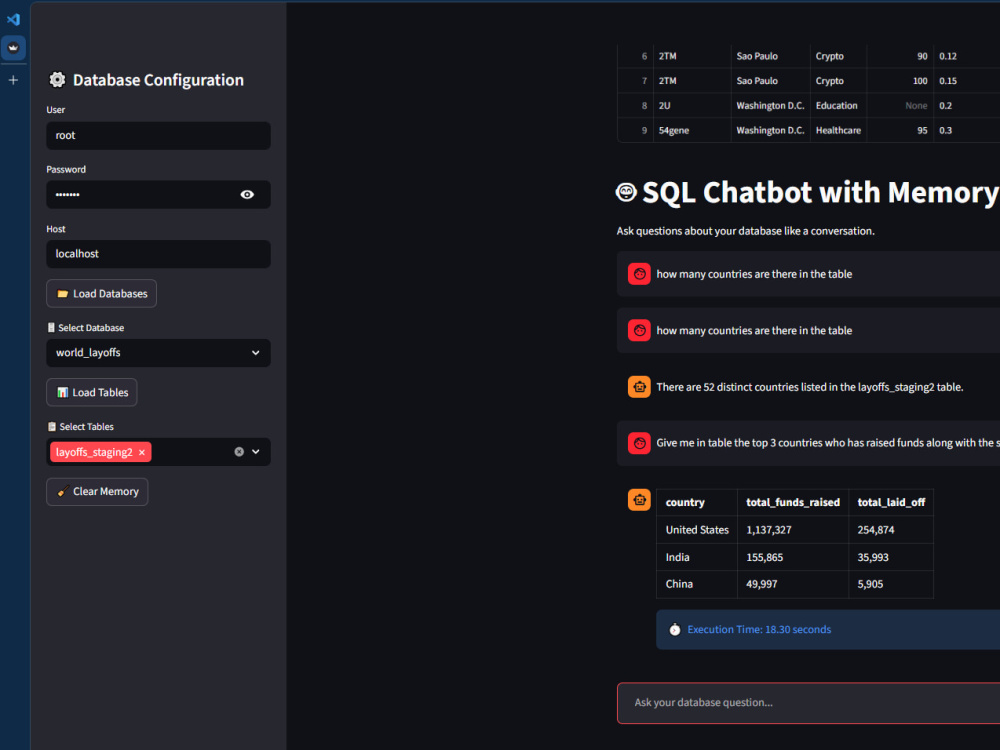Click the 2U company cell
Image resolution: width=1000 pixels, height=750 pixels.
coord(692,106)
